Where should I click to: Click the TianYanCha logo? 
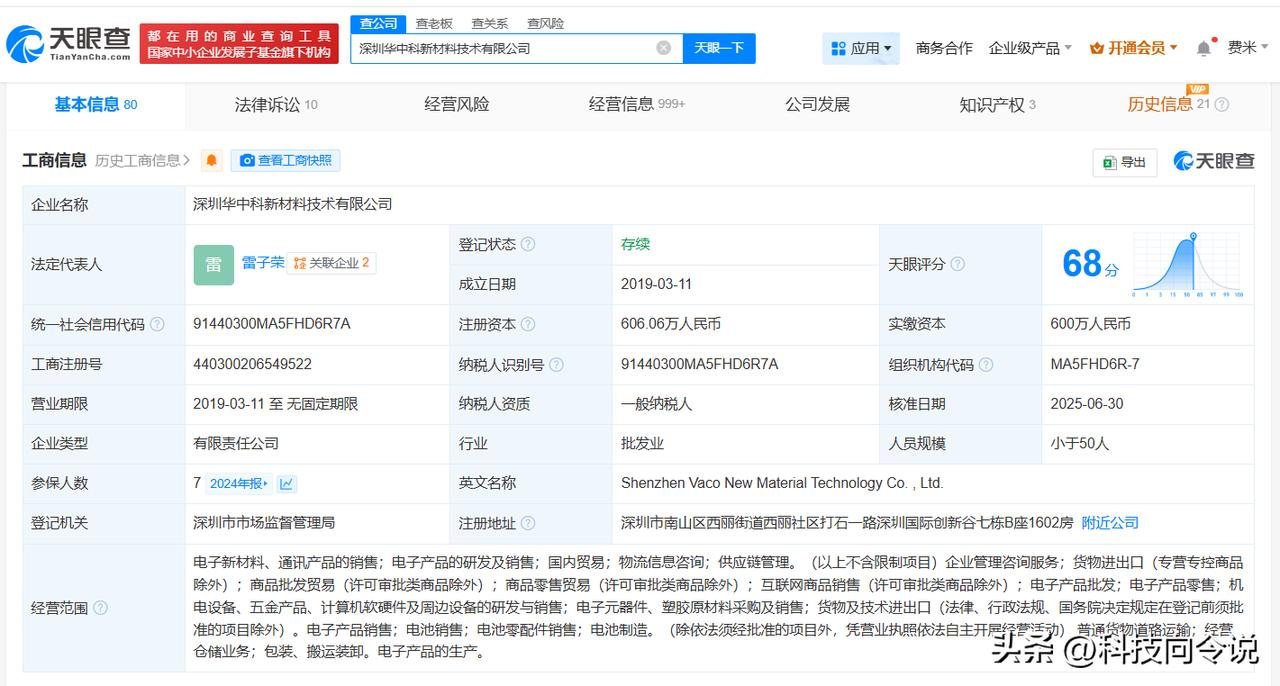point(69,43)
